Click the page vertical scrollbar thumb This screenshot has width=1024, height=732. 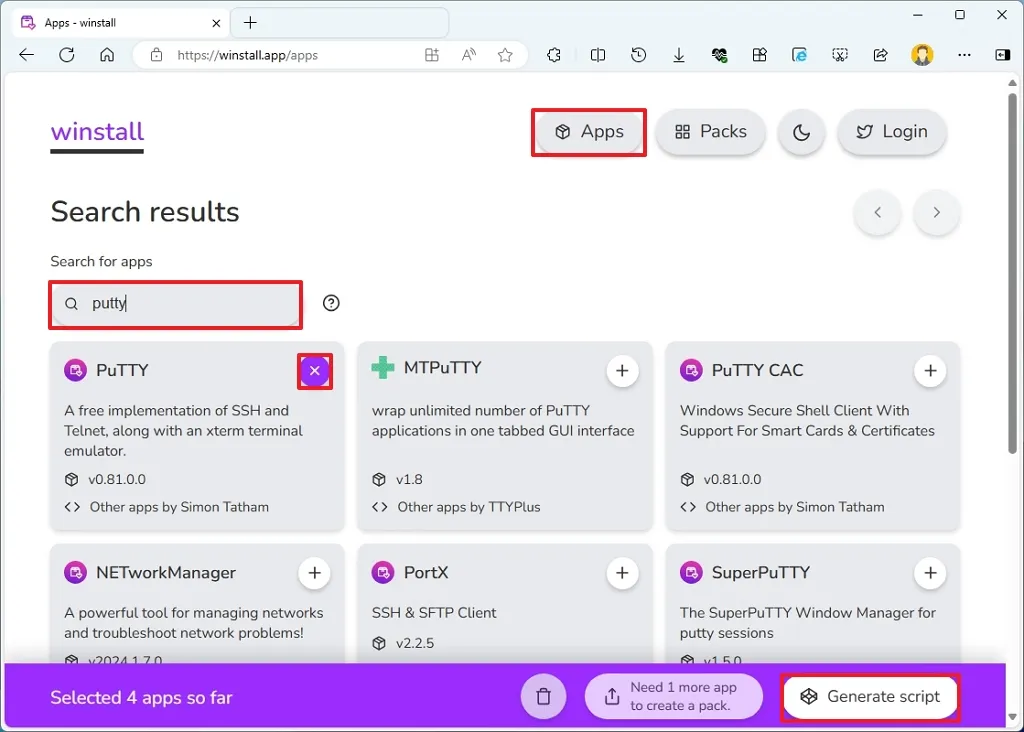click(1012, 272)
